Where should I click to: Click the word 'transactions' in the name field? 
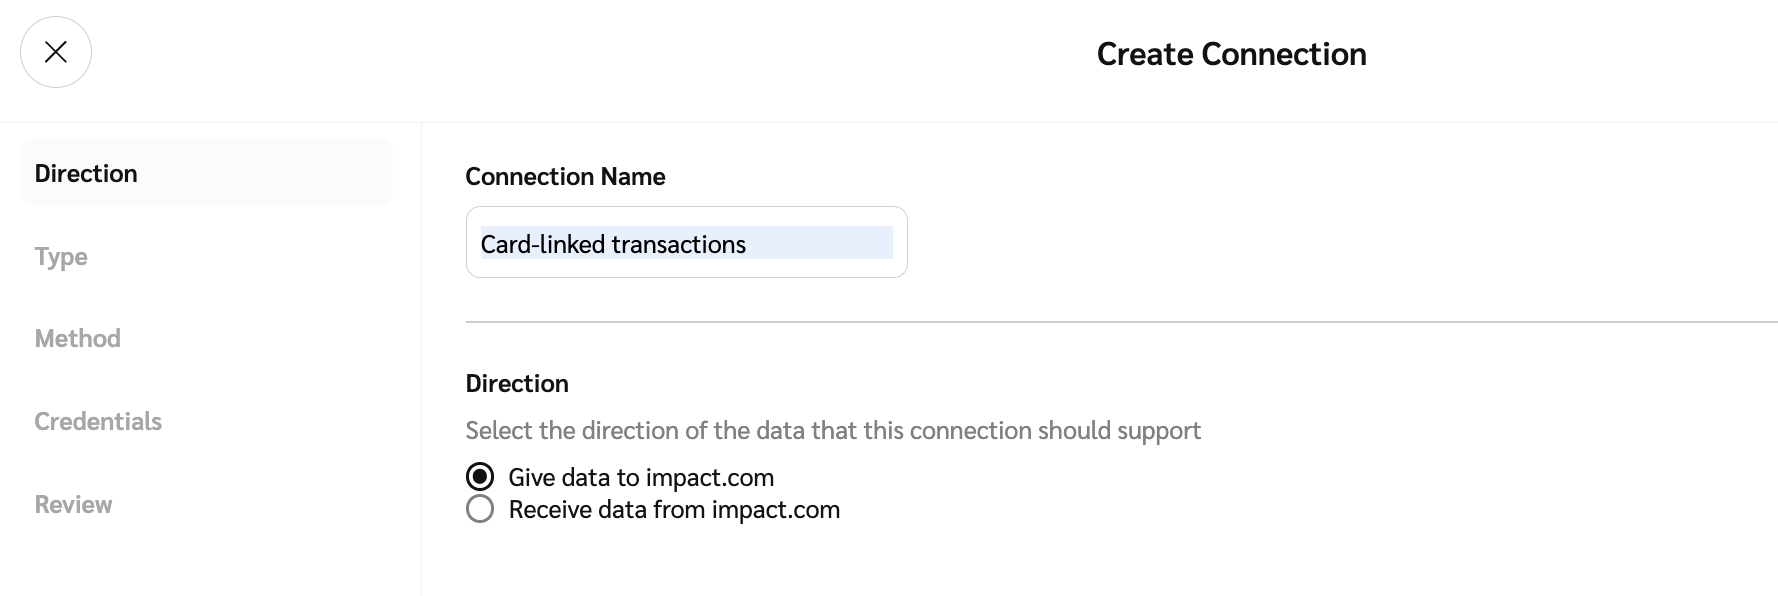[679, 244]
